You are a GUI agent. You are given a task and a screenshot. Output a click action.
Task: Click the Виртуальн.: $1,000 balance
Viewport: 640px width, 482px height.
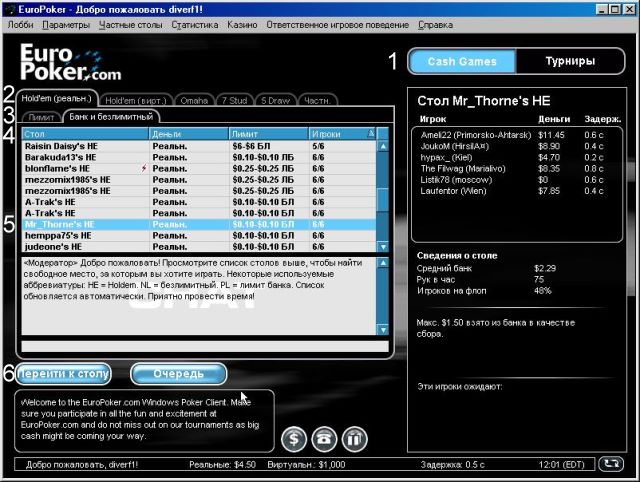click(x=306, y=464)
